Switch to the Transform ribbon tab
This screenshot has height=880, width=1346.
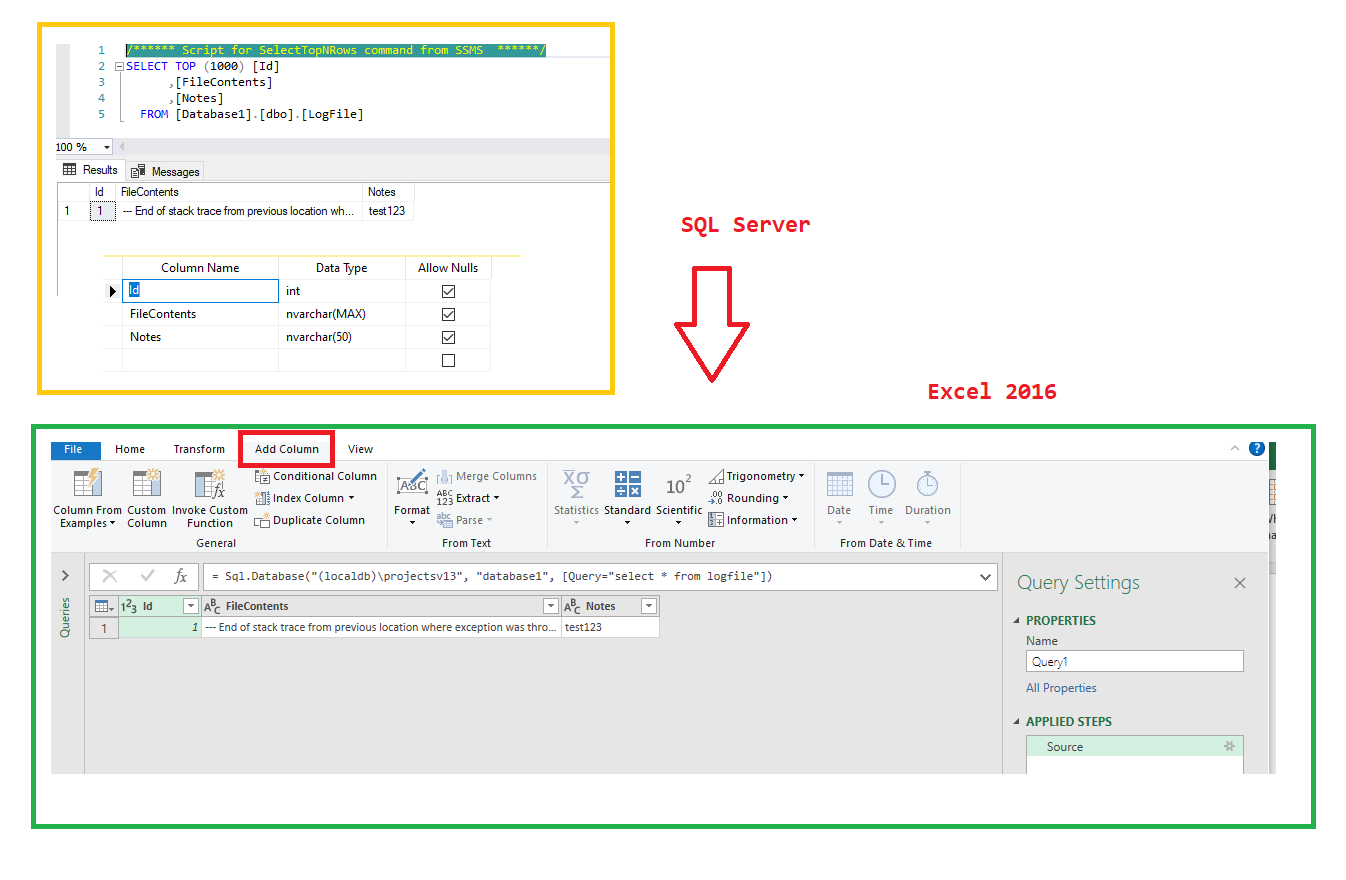198,449
